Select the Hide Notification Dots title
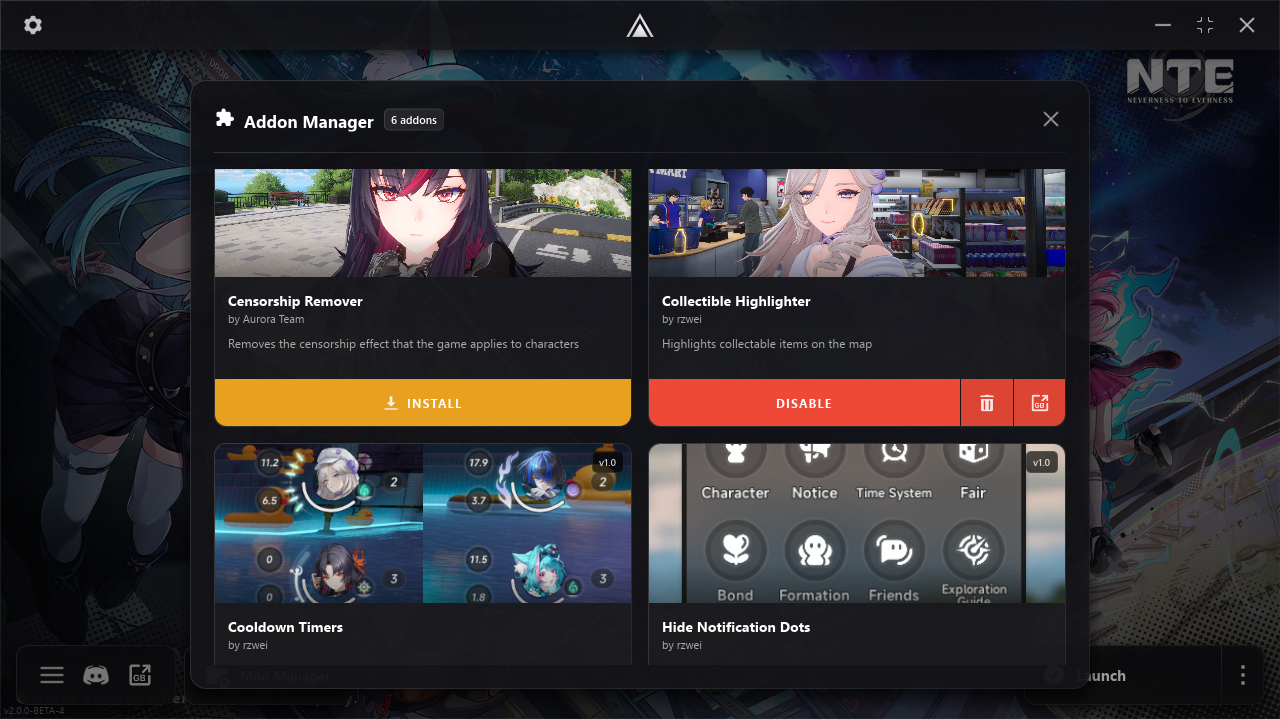1280x719 pixels. [x=736, y=627]
